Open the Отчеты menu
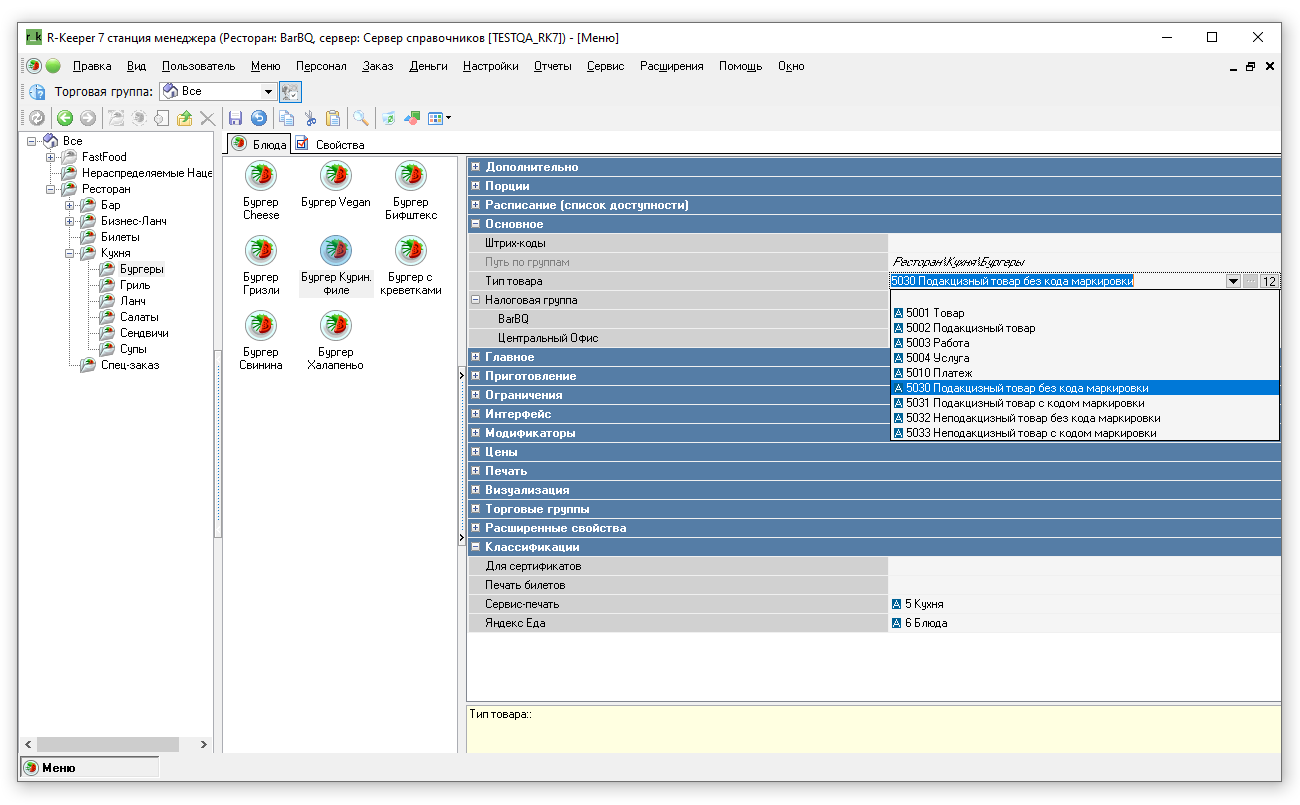The image size is (1300, 805). (552, 66)
